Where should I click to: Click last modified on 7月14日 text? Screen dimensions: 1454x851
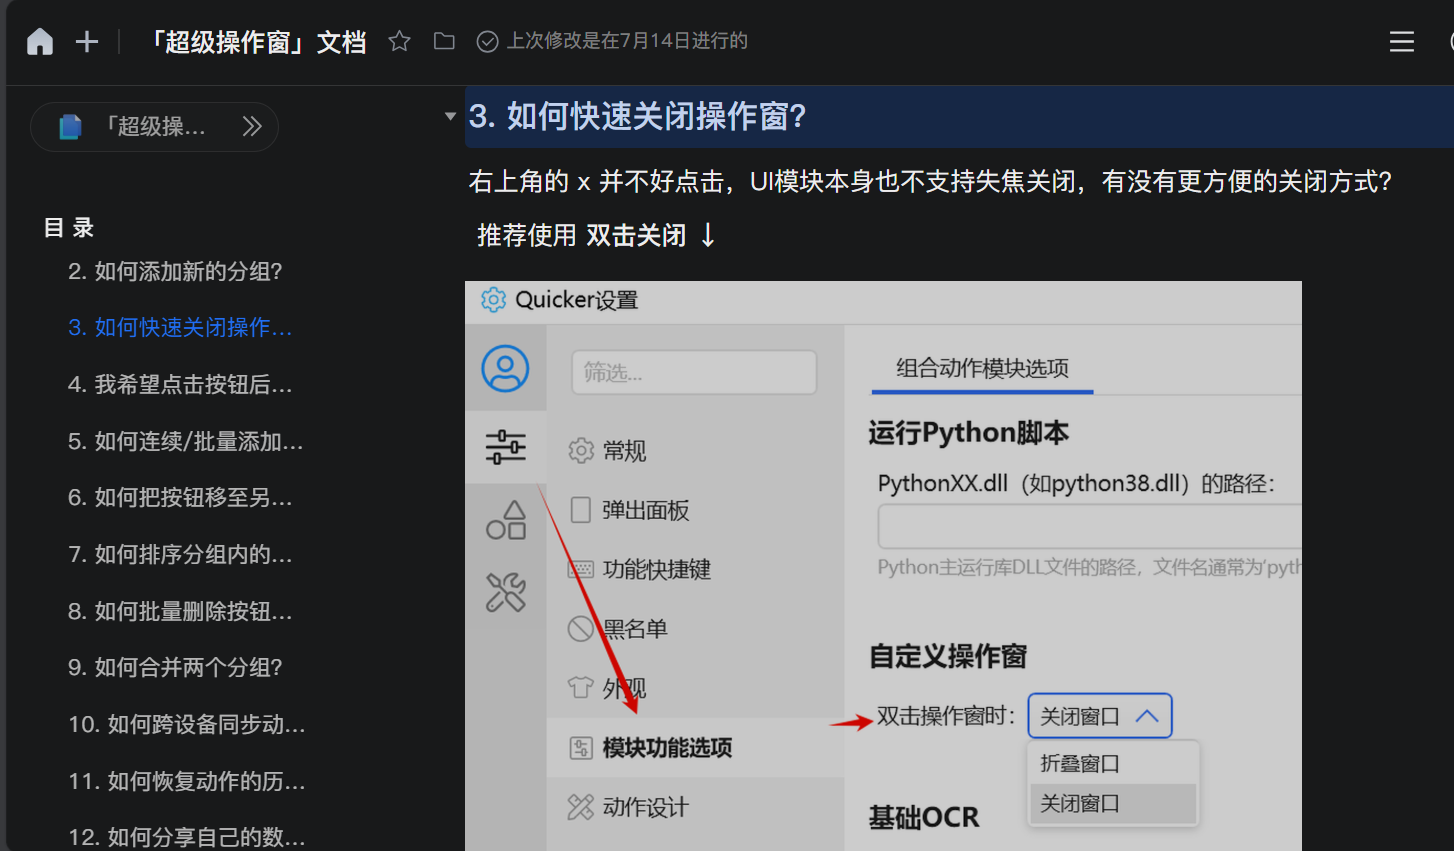pos(627,41)
